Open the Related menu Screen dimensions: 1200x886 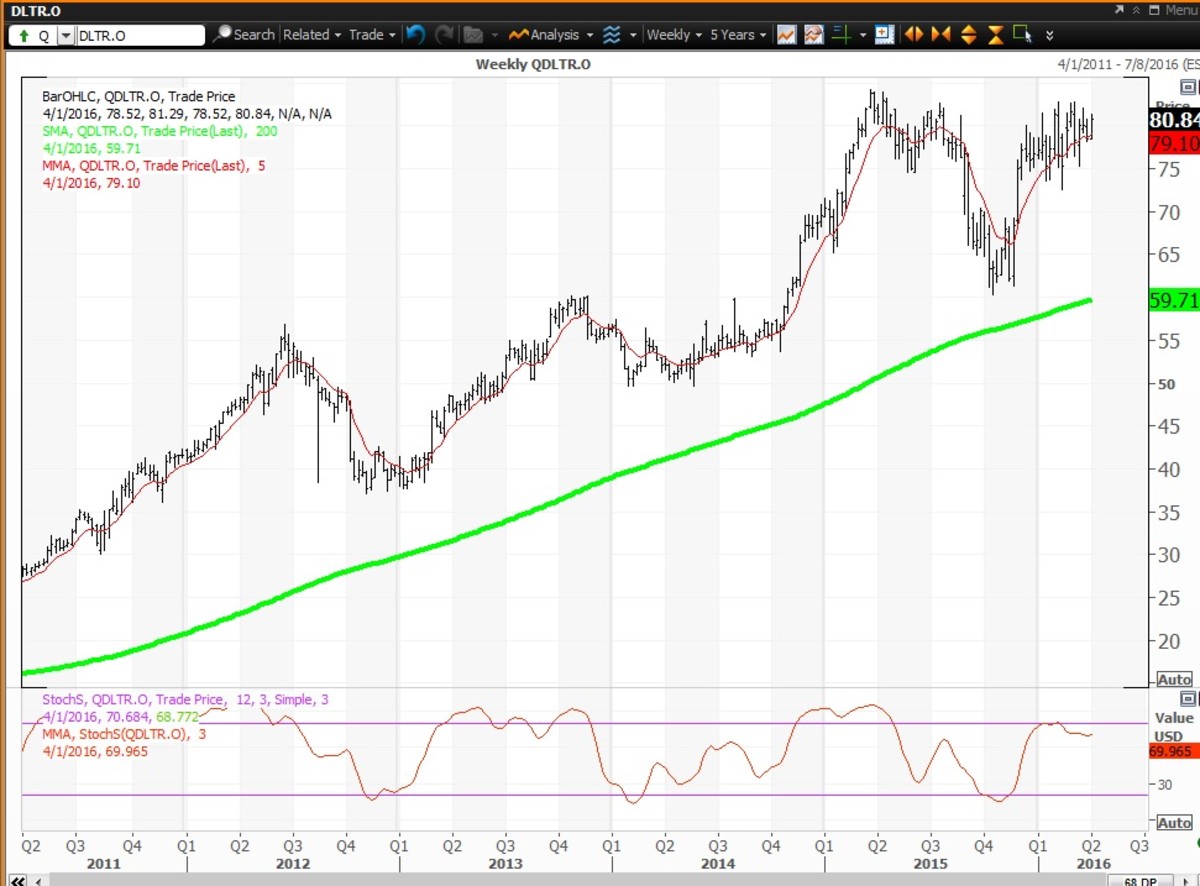[311, 34]
